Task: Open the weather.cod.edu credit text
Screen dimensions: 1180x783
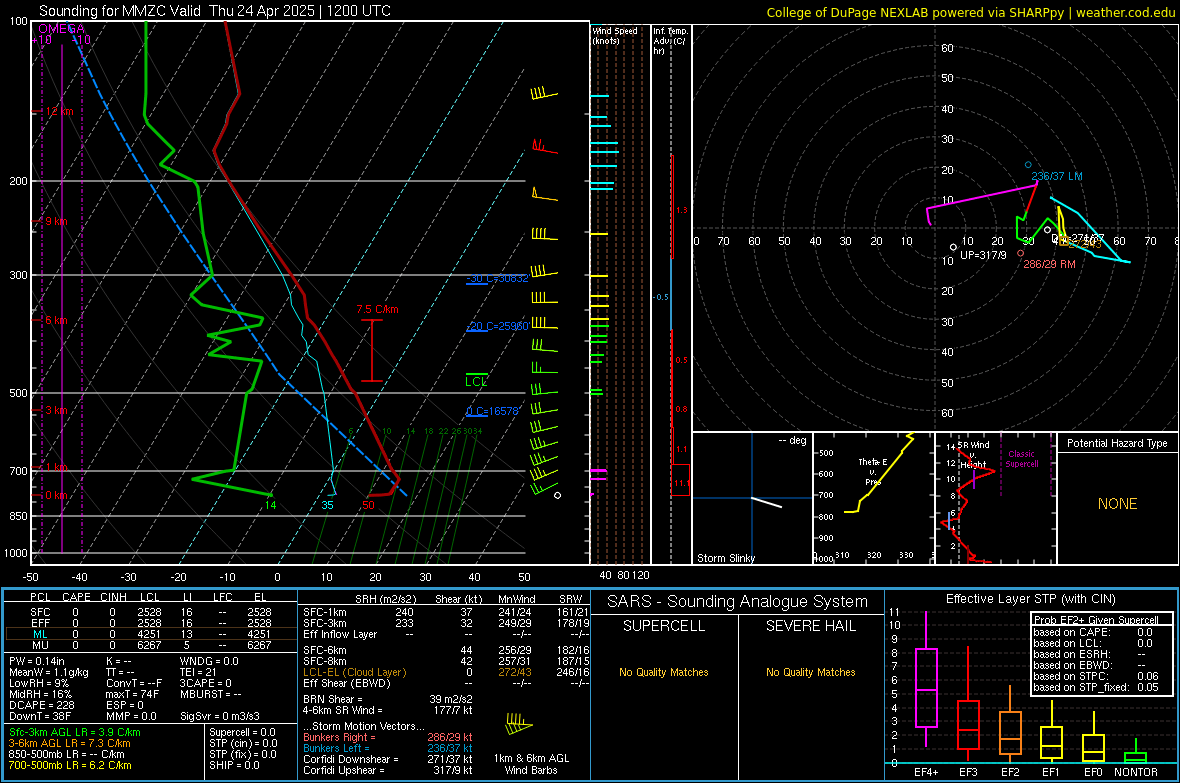Action: 1126,12
